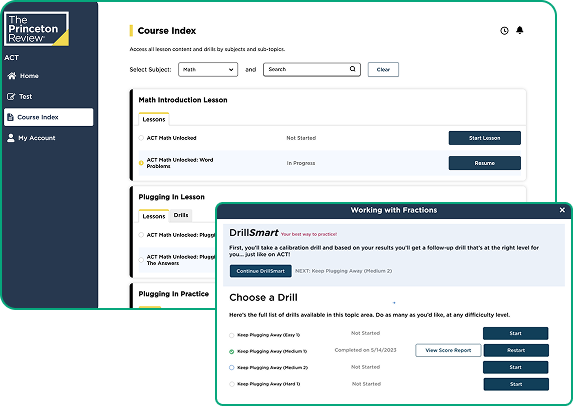The image size is (573, 406).
Task: Select the ACT Math Unlocked status circle
Action: [141, 138]
